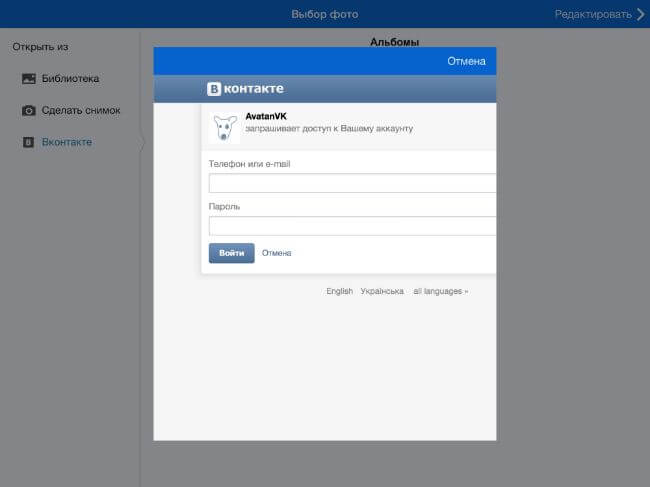
Task: Click the camera icon for Сделать снимок
Action: tap(29, 111)
